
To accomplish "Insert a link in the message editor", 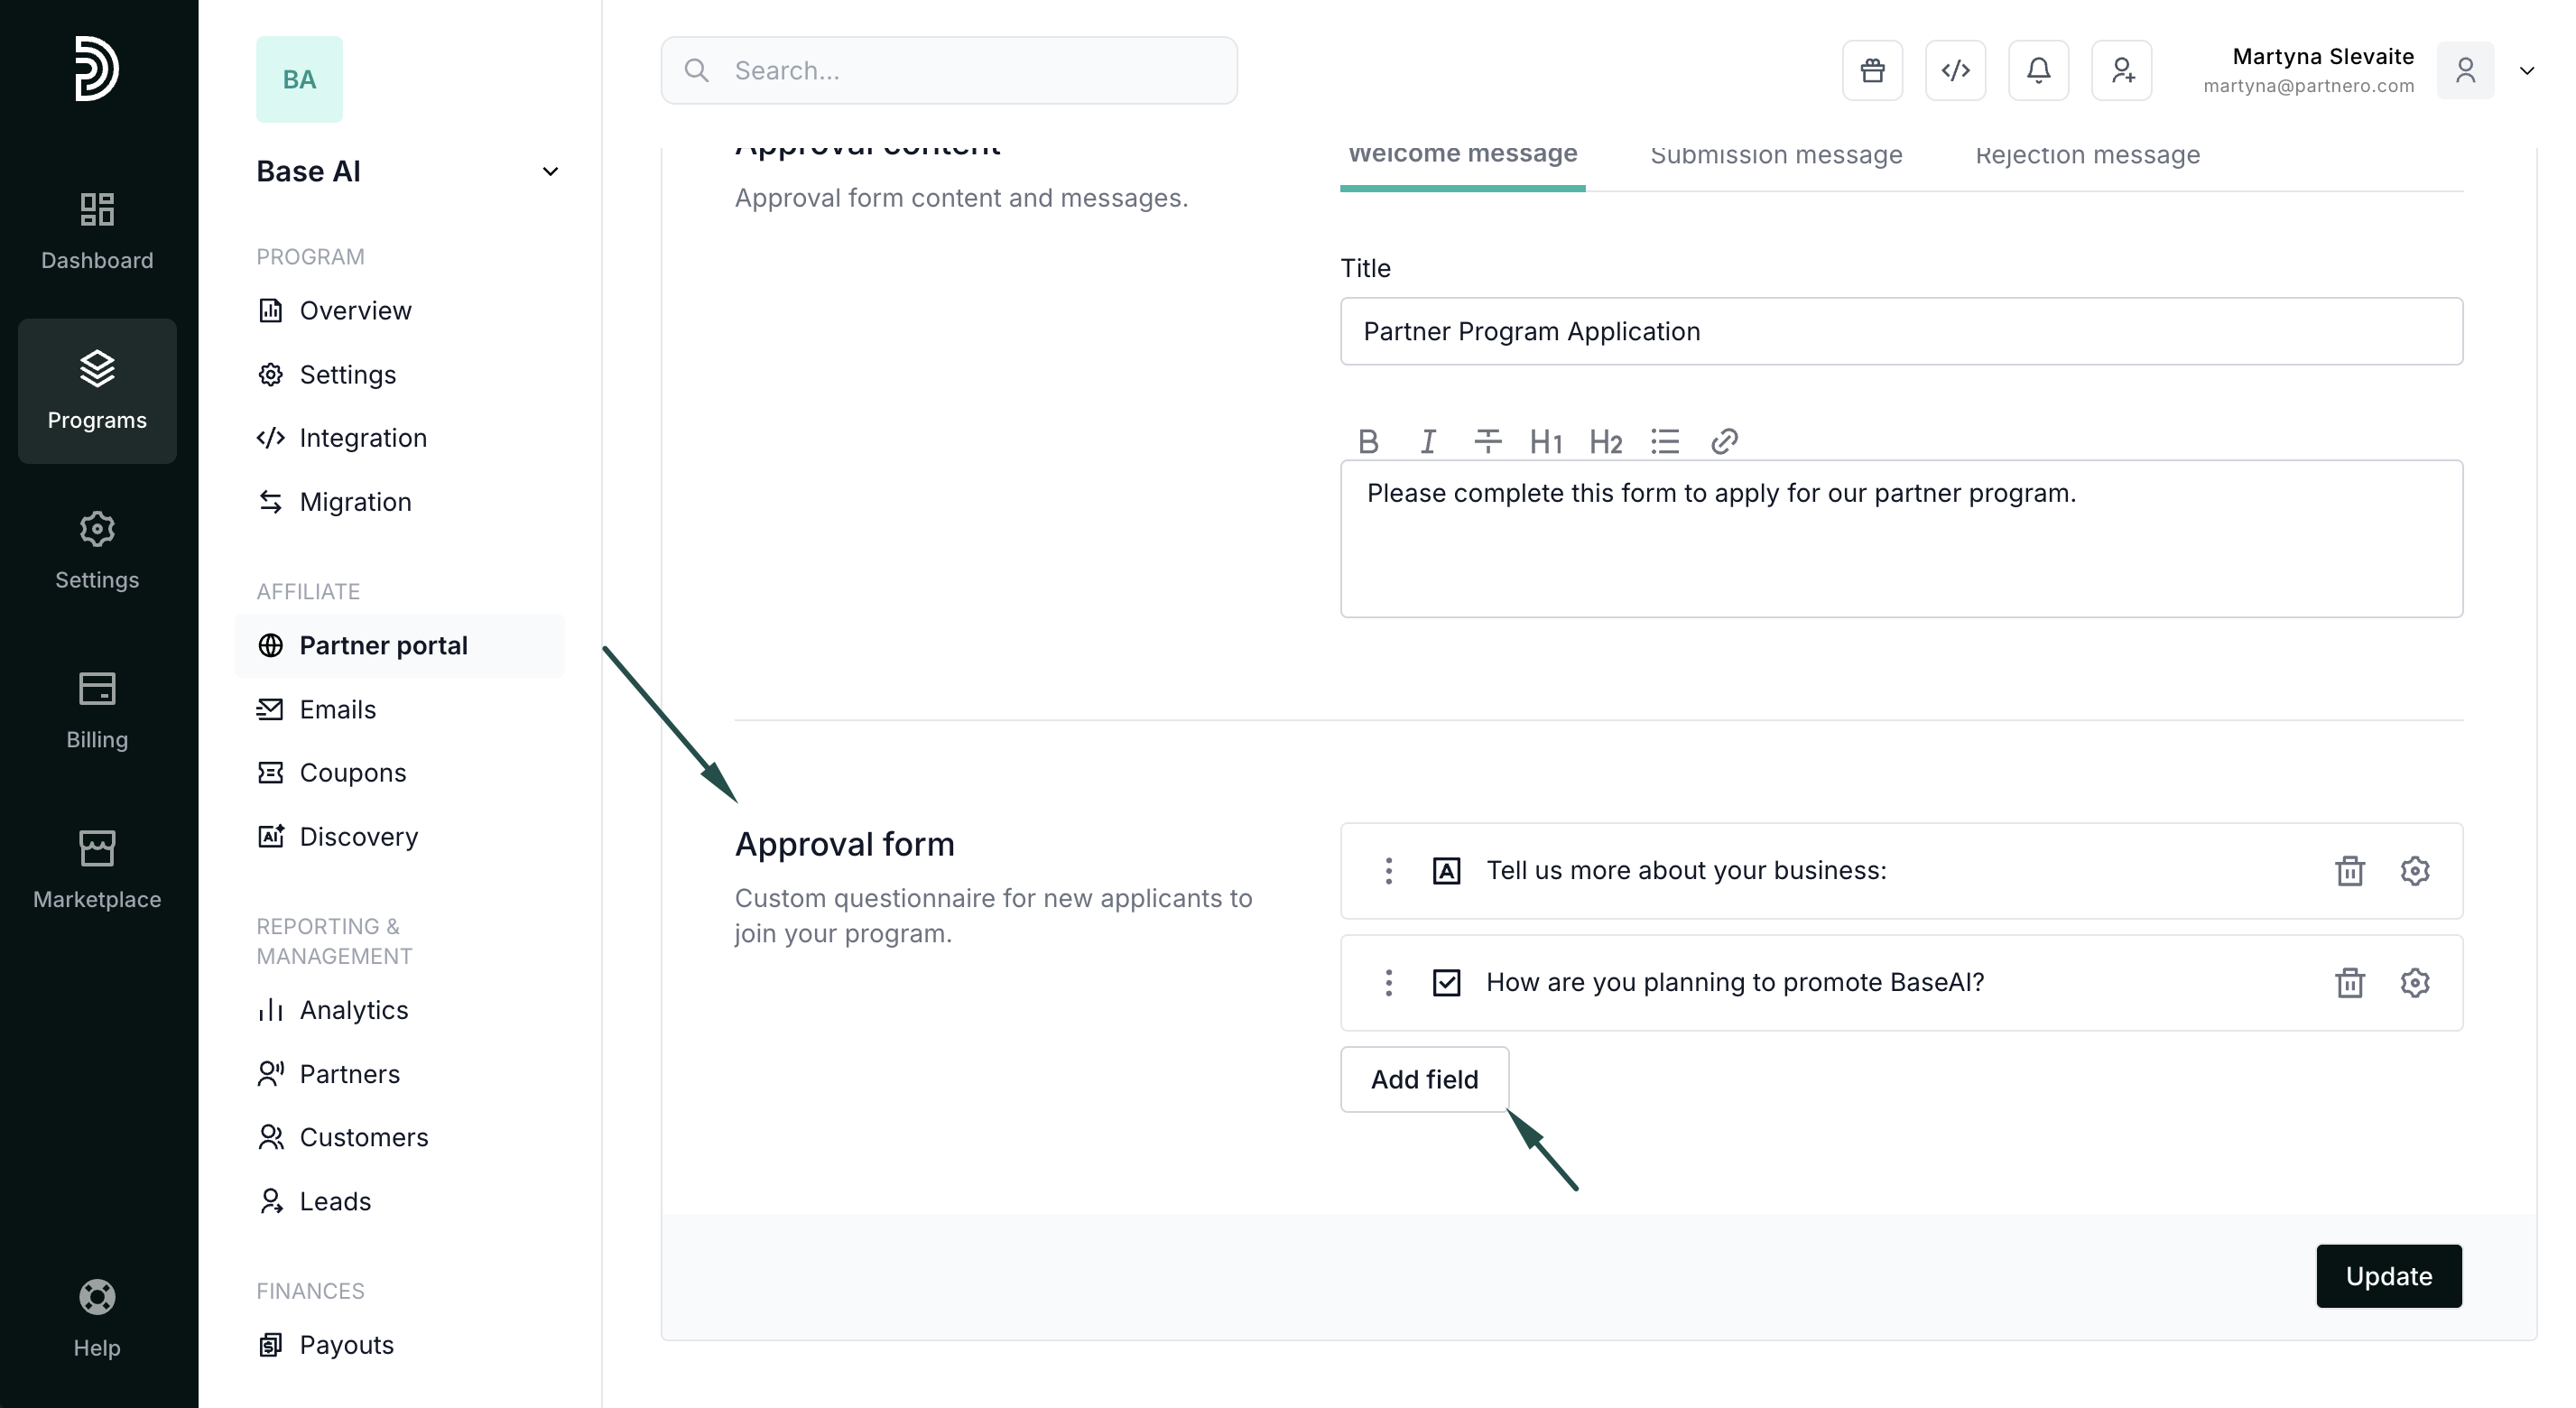I will tap(1724, 441).
